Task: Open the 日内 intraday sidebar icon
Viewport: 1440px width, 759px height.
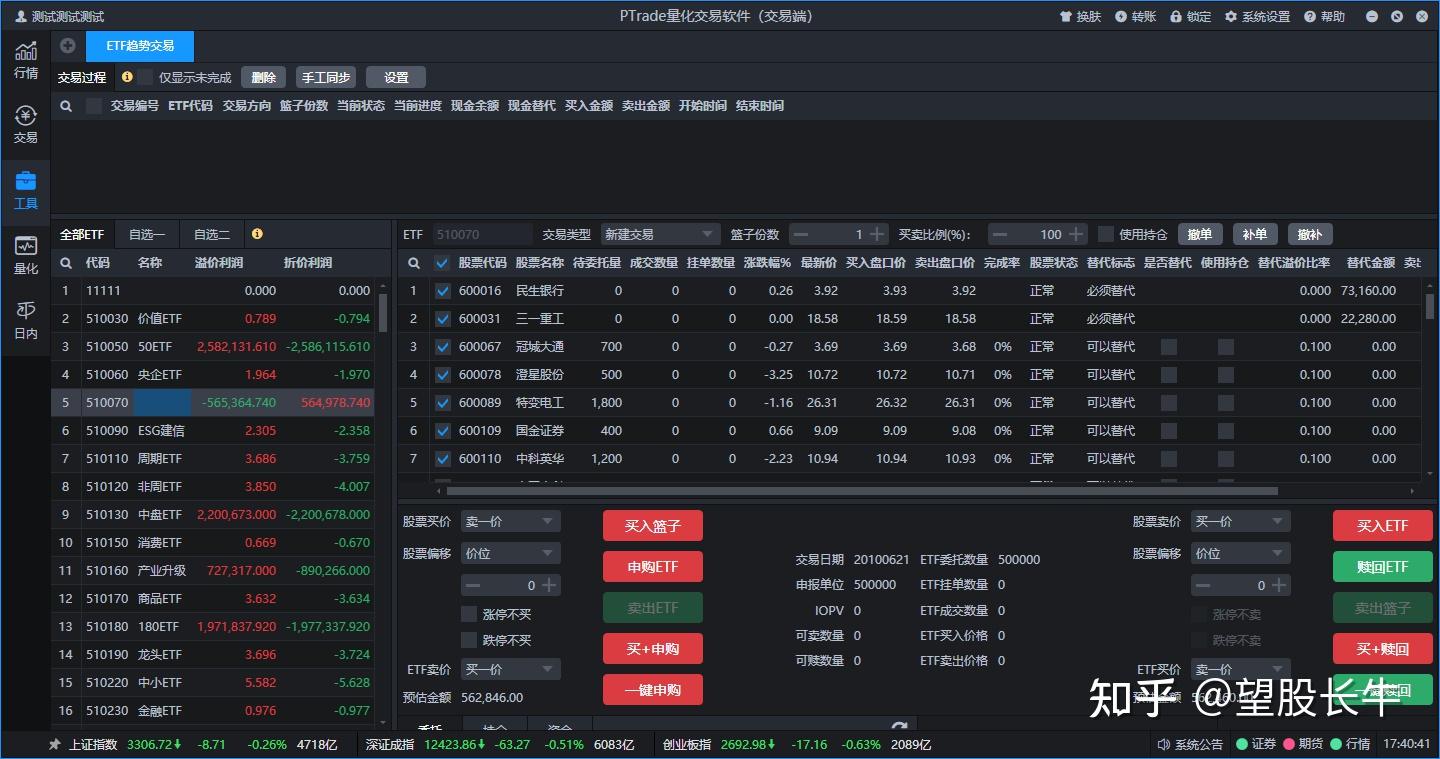Action: pyautogui.click(x=25, y=320)
